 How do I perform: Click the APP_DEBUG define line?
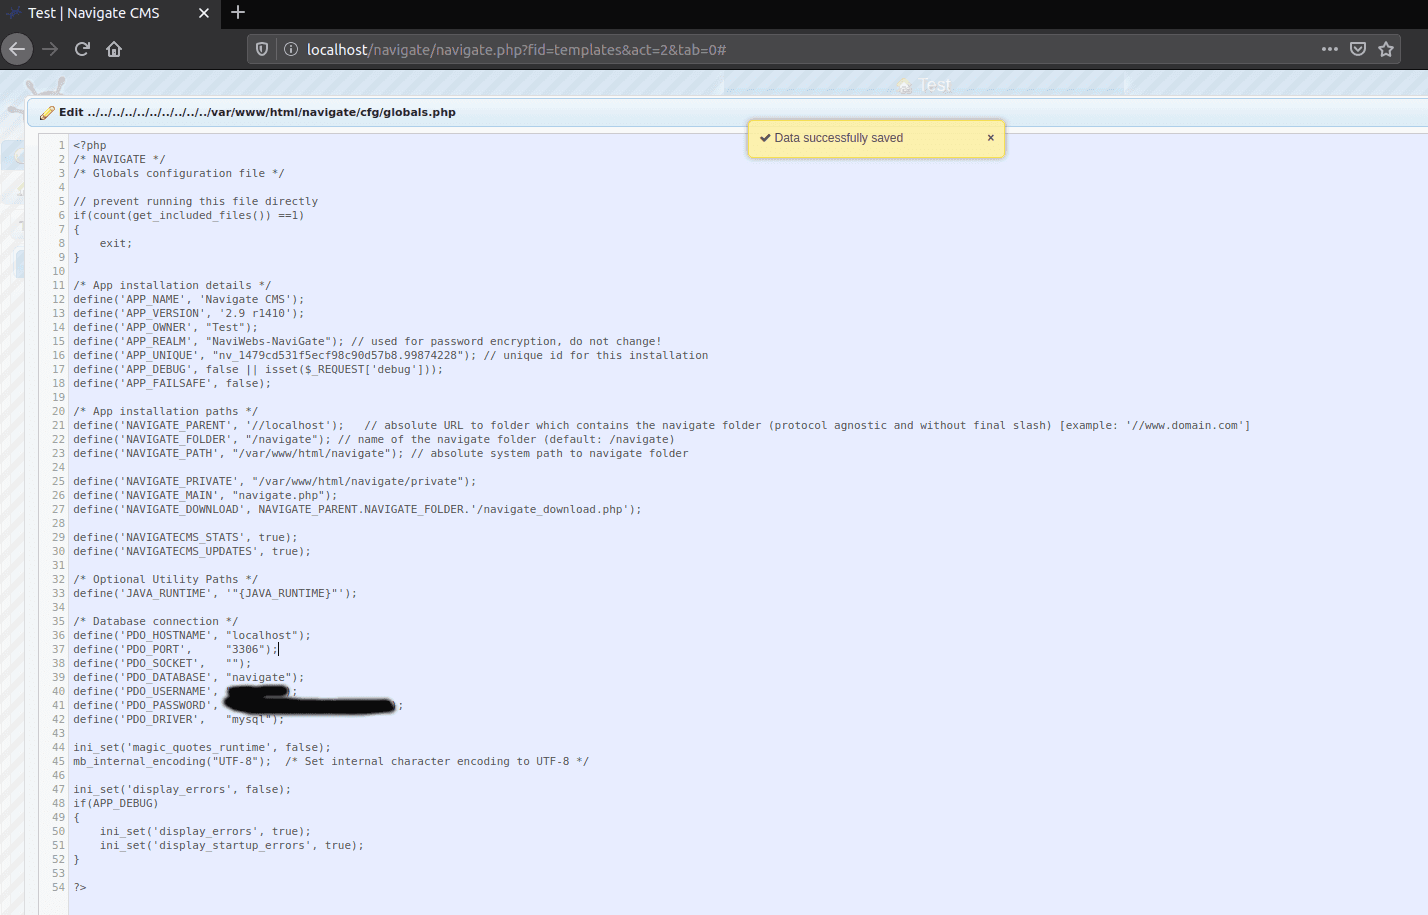click(258, 369)
